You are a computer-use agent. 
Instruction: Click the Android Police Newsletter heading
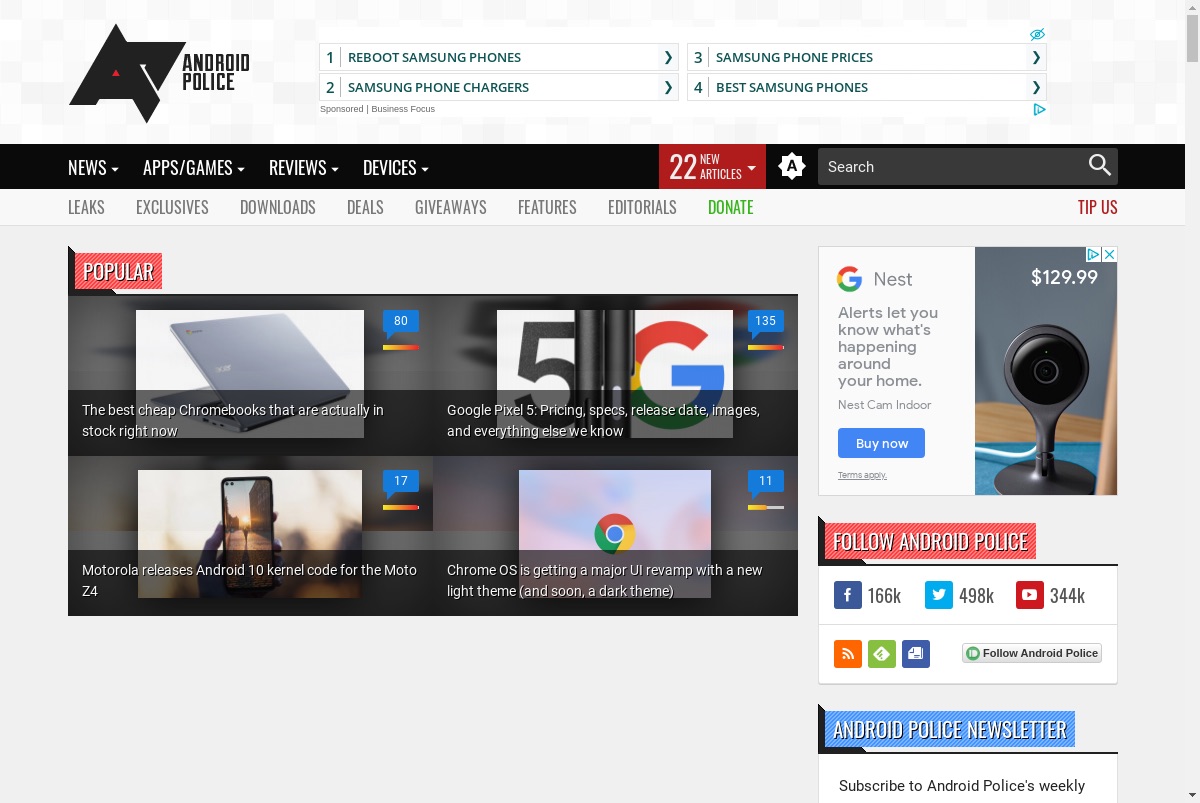[x=950, y=730]
